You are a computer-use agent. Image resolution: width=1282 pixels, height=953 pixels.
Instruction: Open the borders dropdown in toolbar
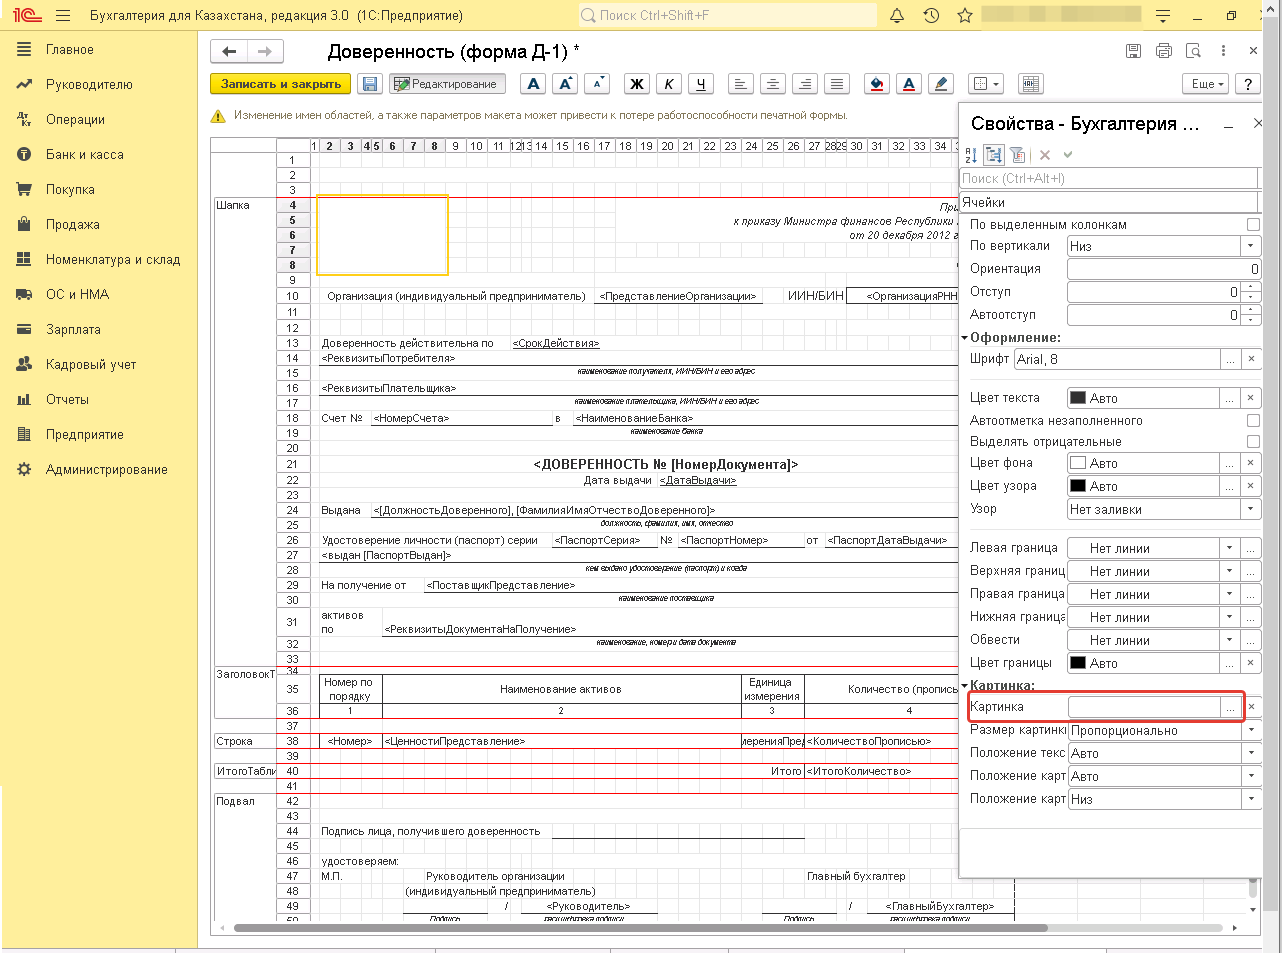click(x=987, y=84)
